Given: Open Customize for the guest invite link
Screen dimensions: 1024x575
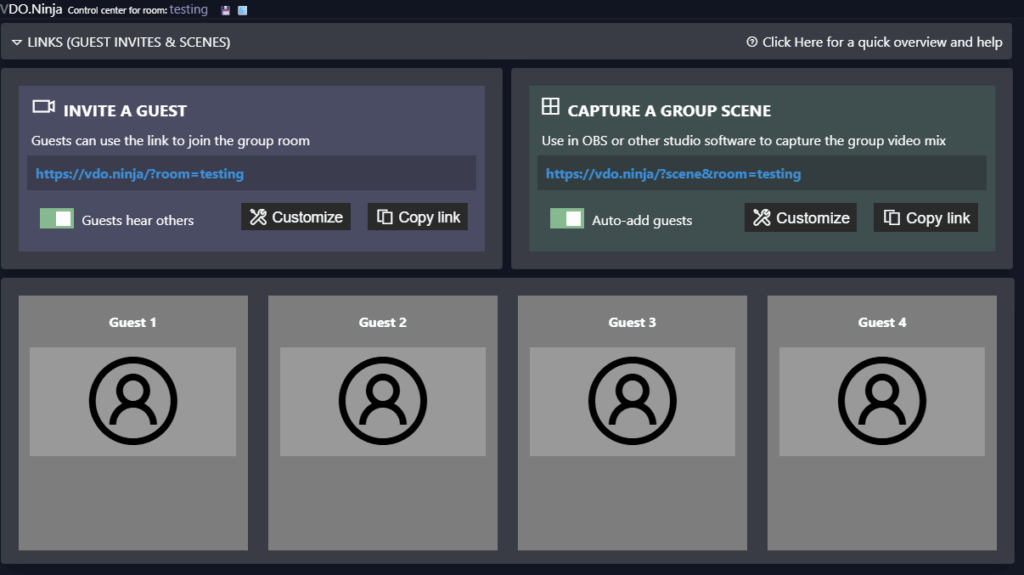Looking at the screenshot, I should (296, 217).
